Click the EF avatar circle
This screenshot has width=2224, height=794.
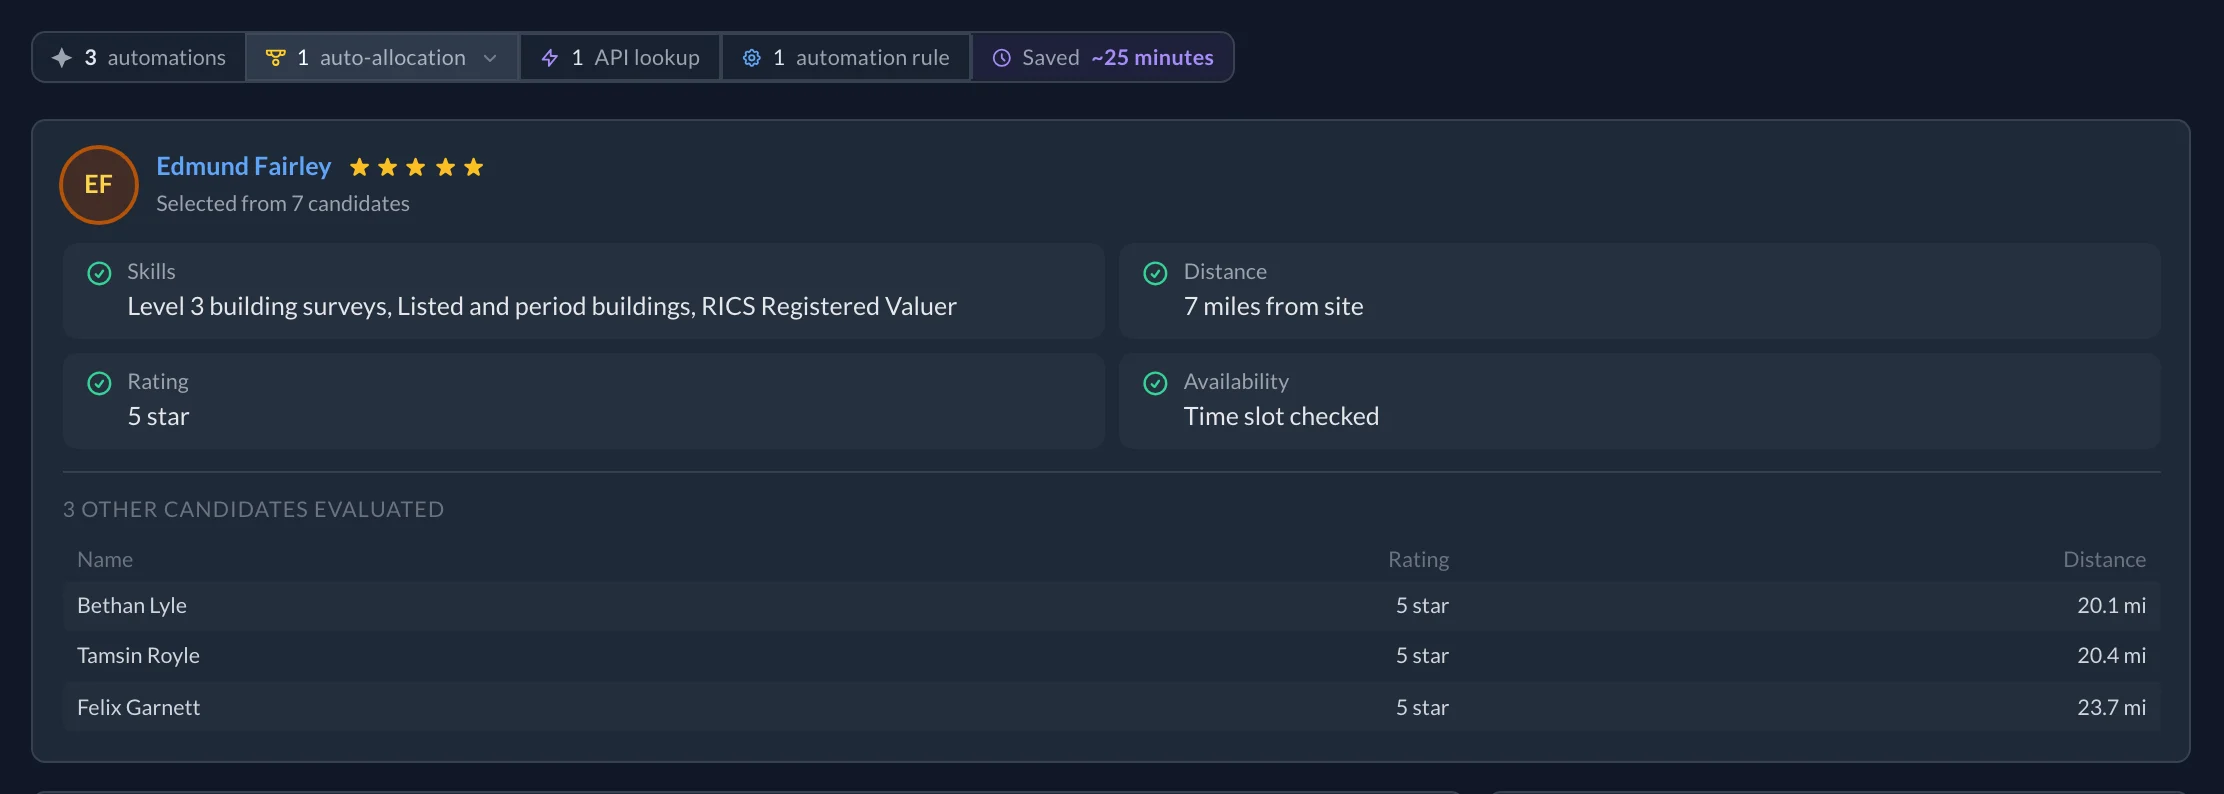point(99,185)
